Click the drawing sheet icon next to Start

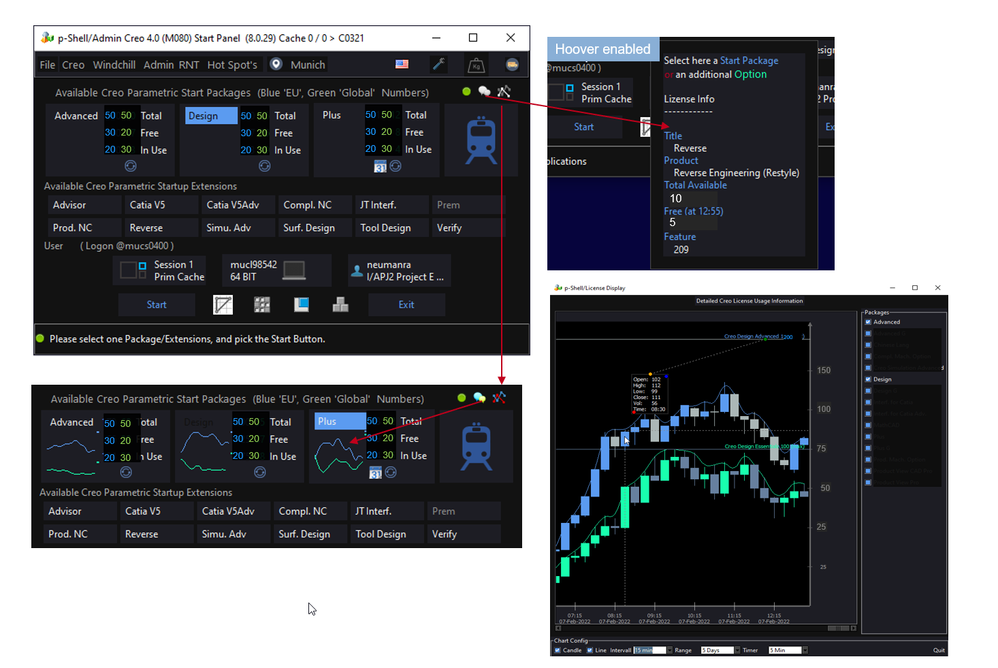click(223, 305)
